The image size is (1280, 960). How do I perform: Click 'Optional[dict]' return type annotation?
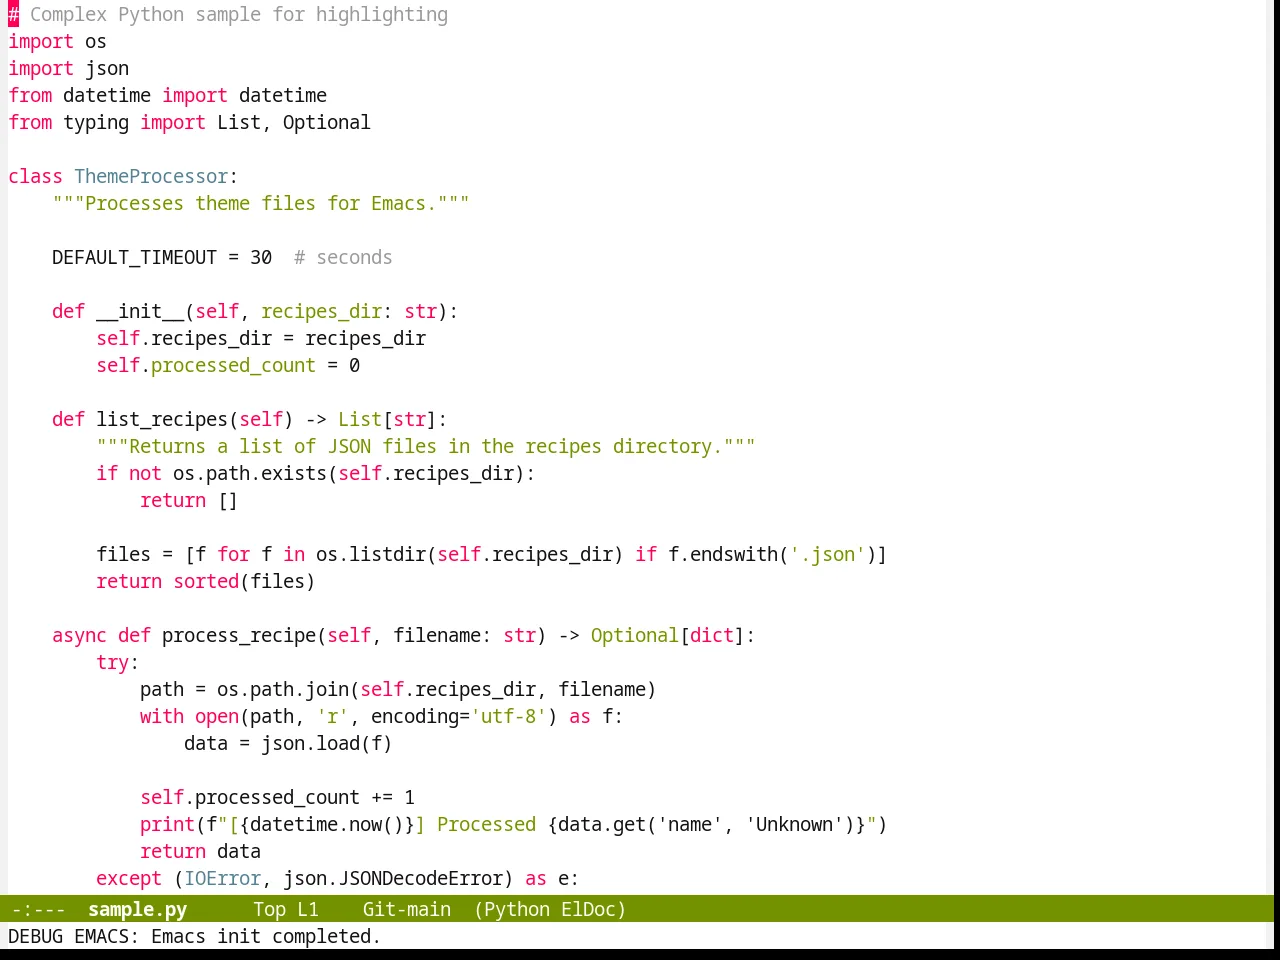pos(668,635)
